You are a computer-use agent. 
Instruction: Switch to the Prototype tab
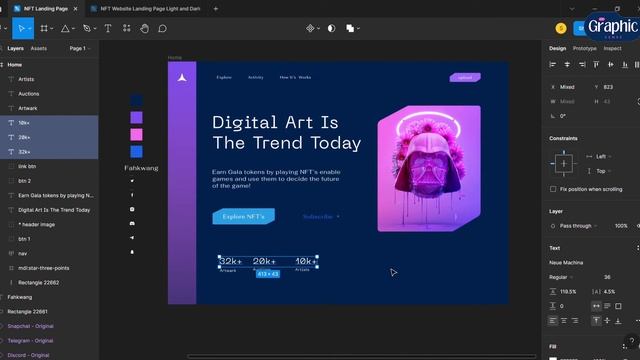point(584,48)
